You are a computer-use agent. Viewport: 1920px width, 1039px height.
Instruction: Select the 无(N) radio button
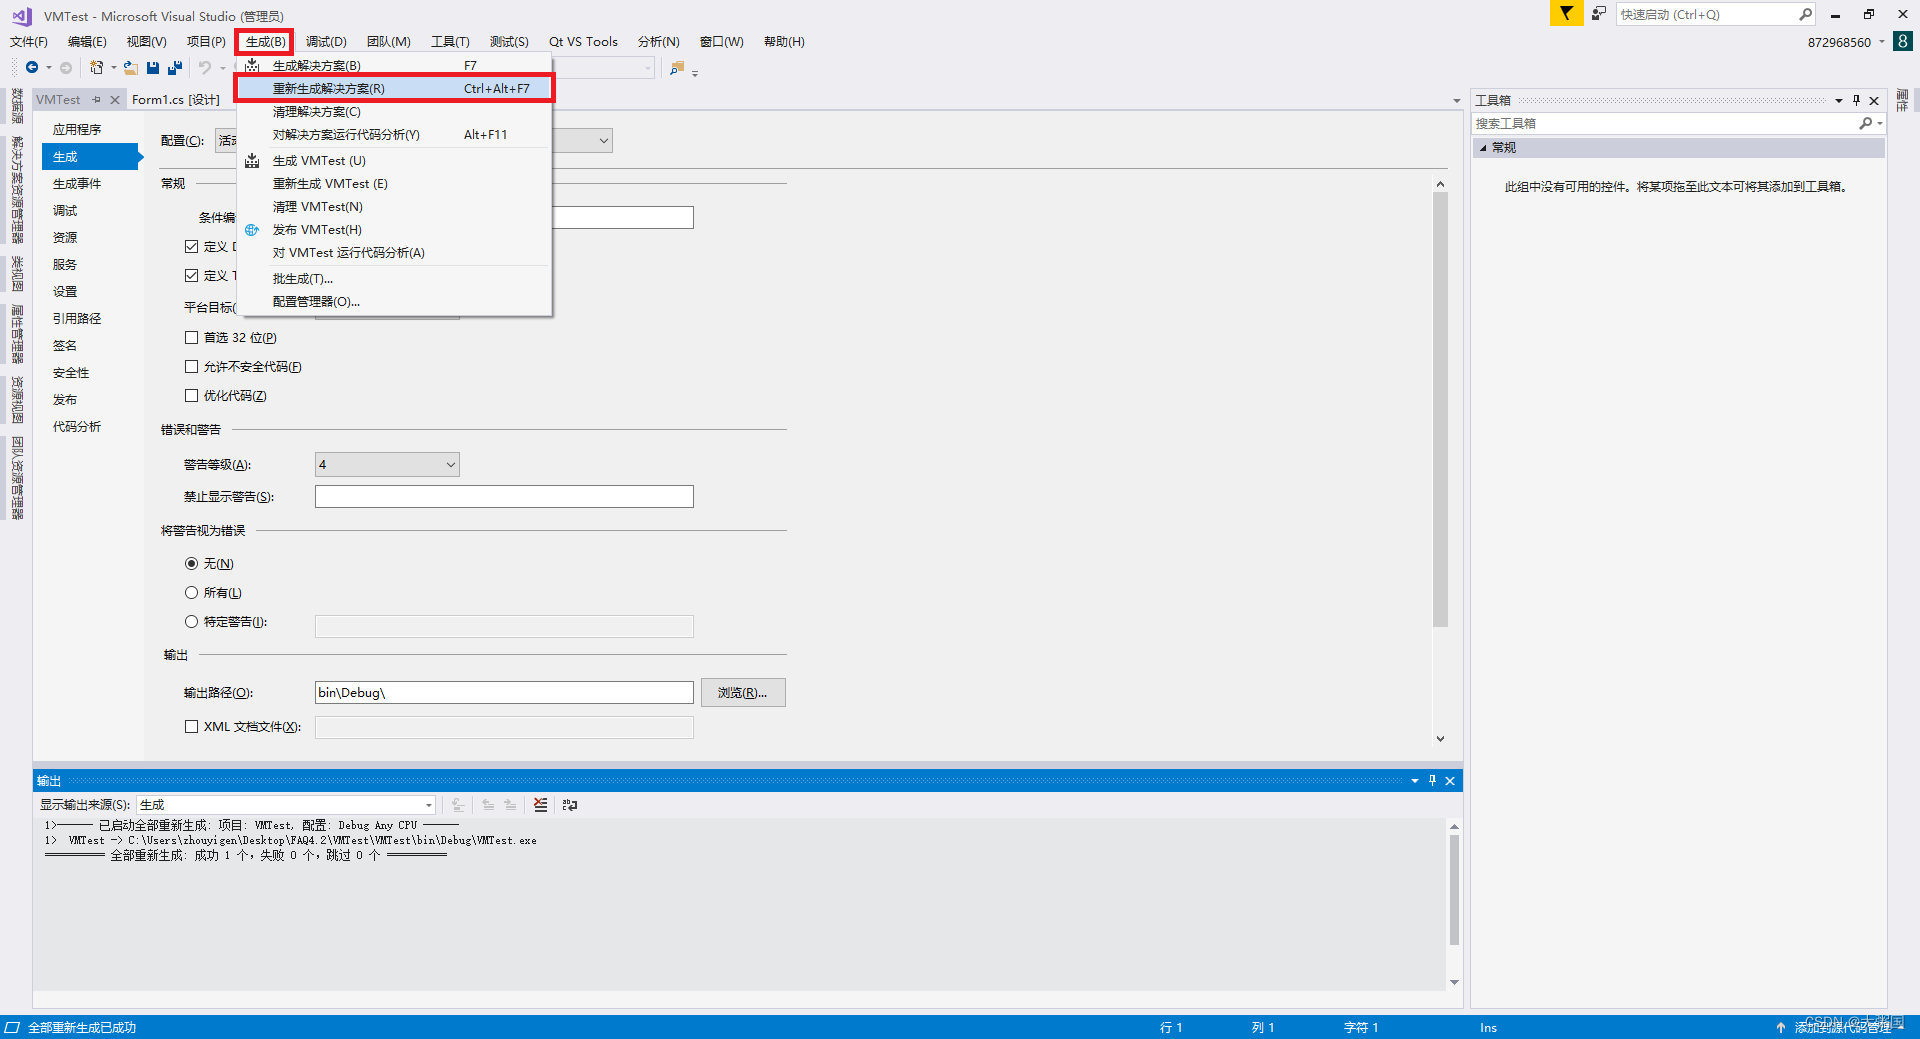point(191,564)
